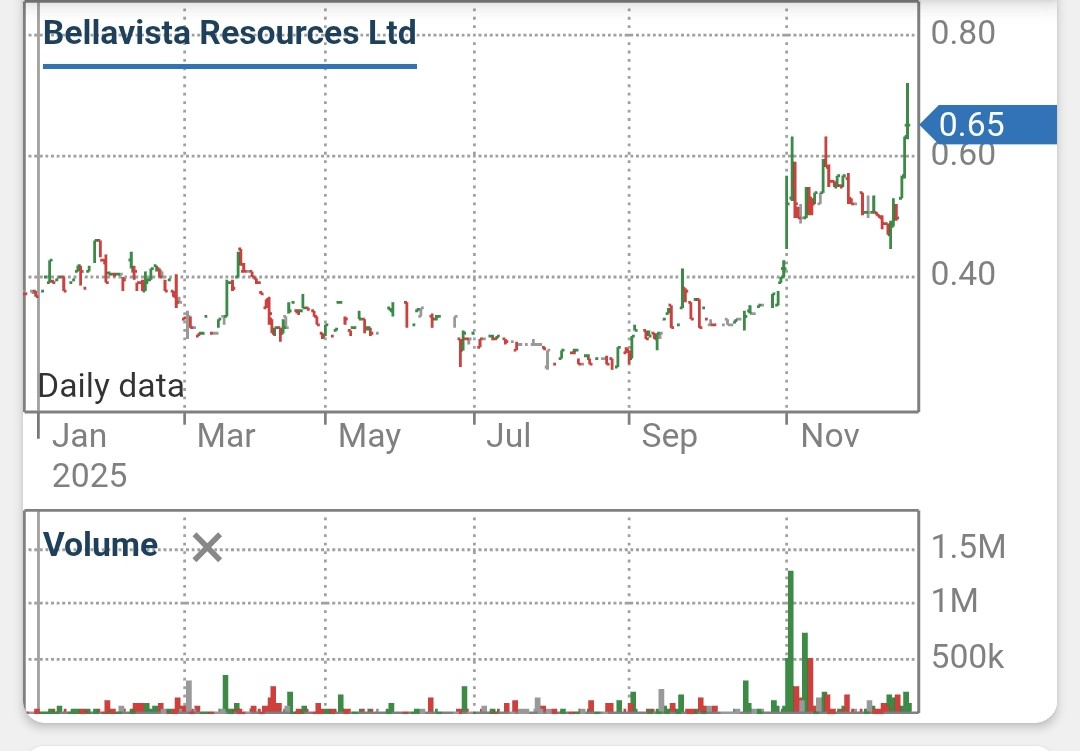This screenshot has height=751, width=1080.
Task: Click the tallest green volume bar in November
Action: 790,641
